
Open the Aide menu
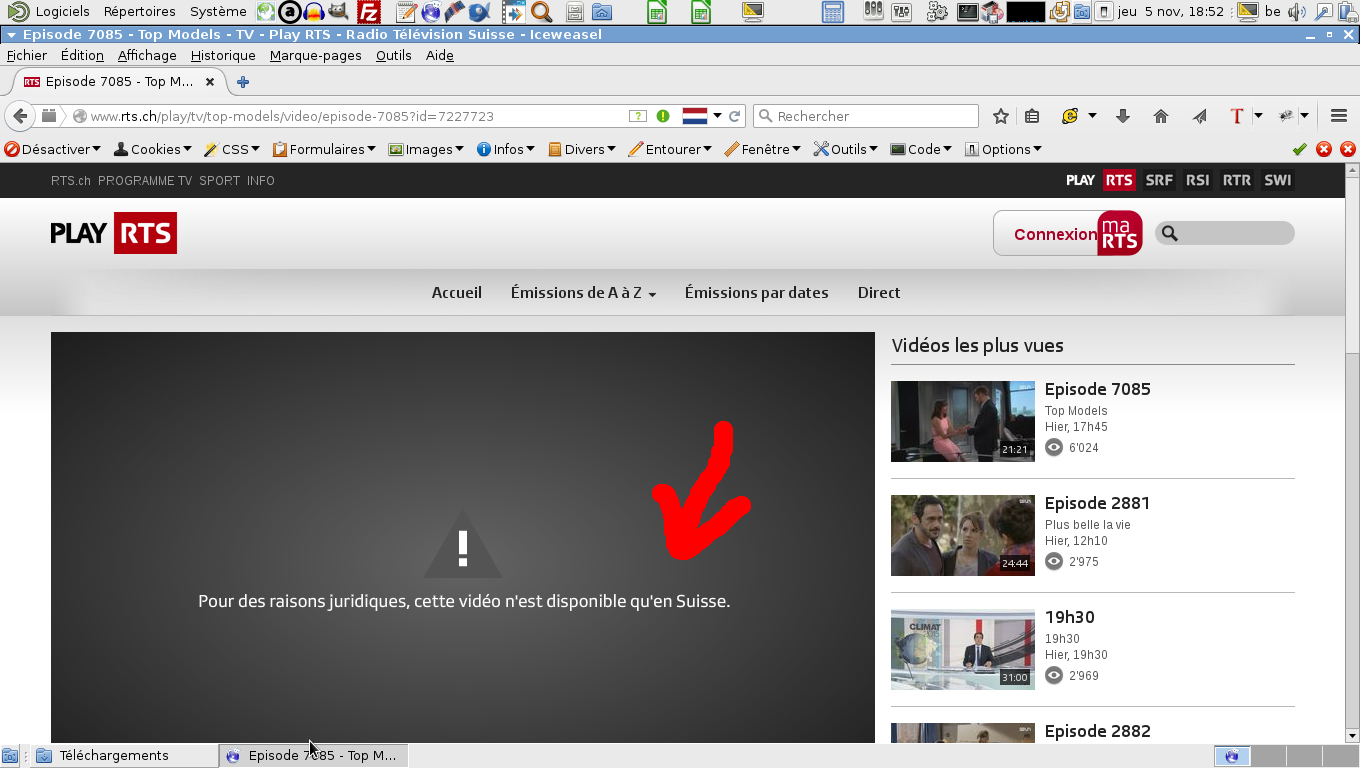pos(440,56)
